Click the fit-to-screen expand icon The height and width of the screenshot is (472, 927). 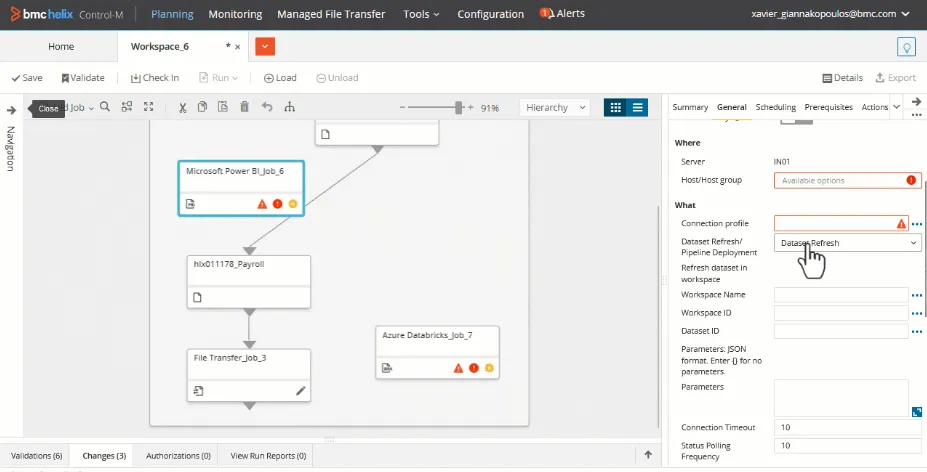pos(148,107)
